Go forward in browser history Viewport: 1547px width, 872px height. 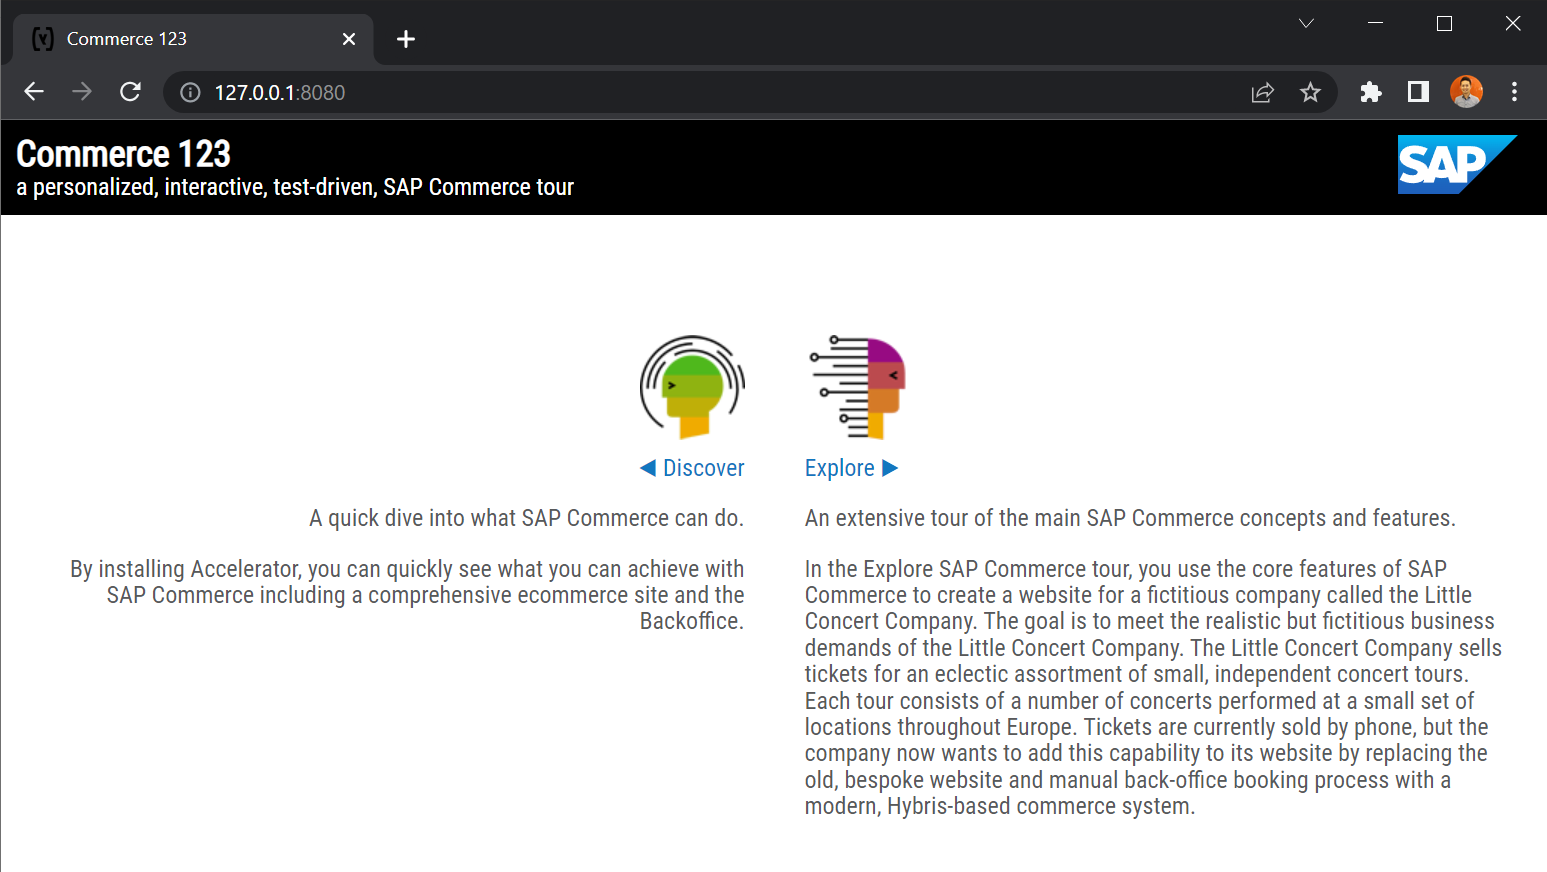click(82, 92)
